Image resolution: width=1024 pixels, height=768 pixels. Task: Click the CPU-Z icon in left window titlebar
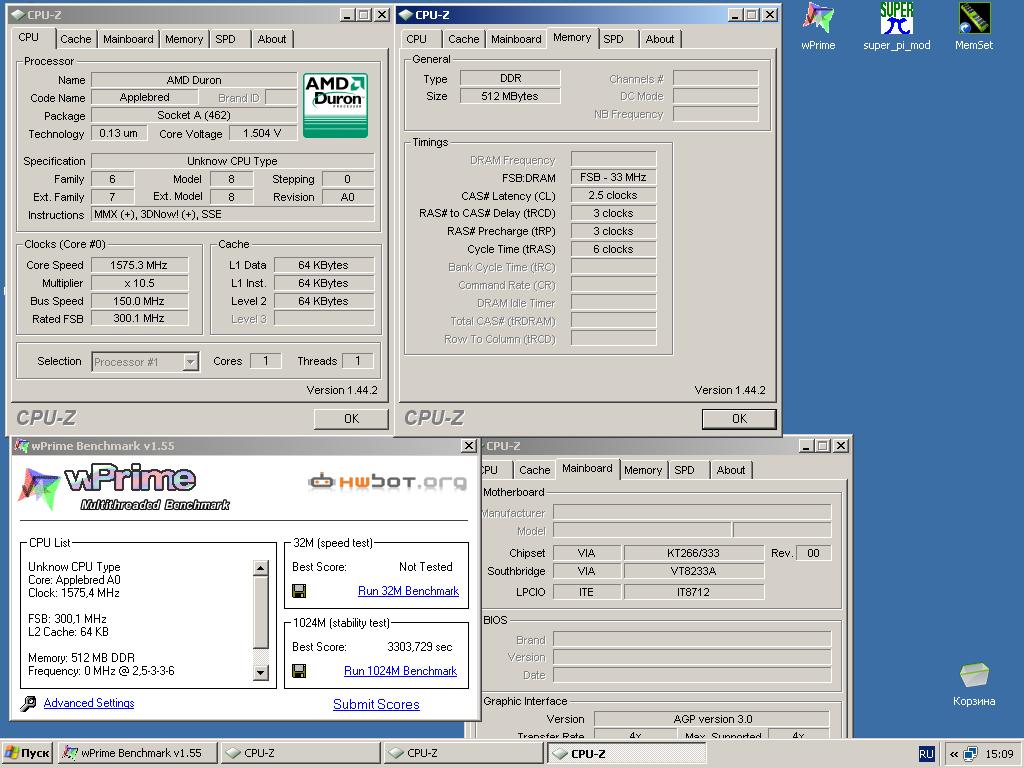(x=18, y=14)
